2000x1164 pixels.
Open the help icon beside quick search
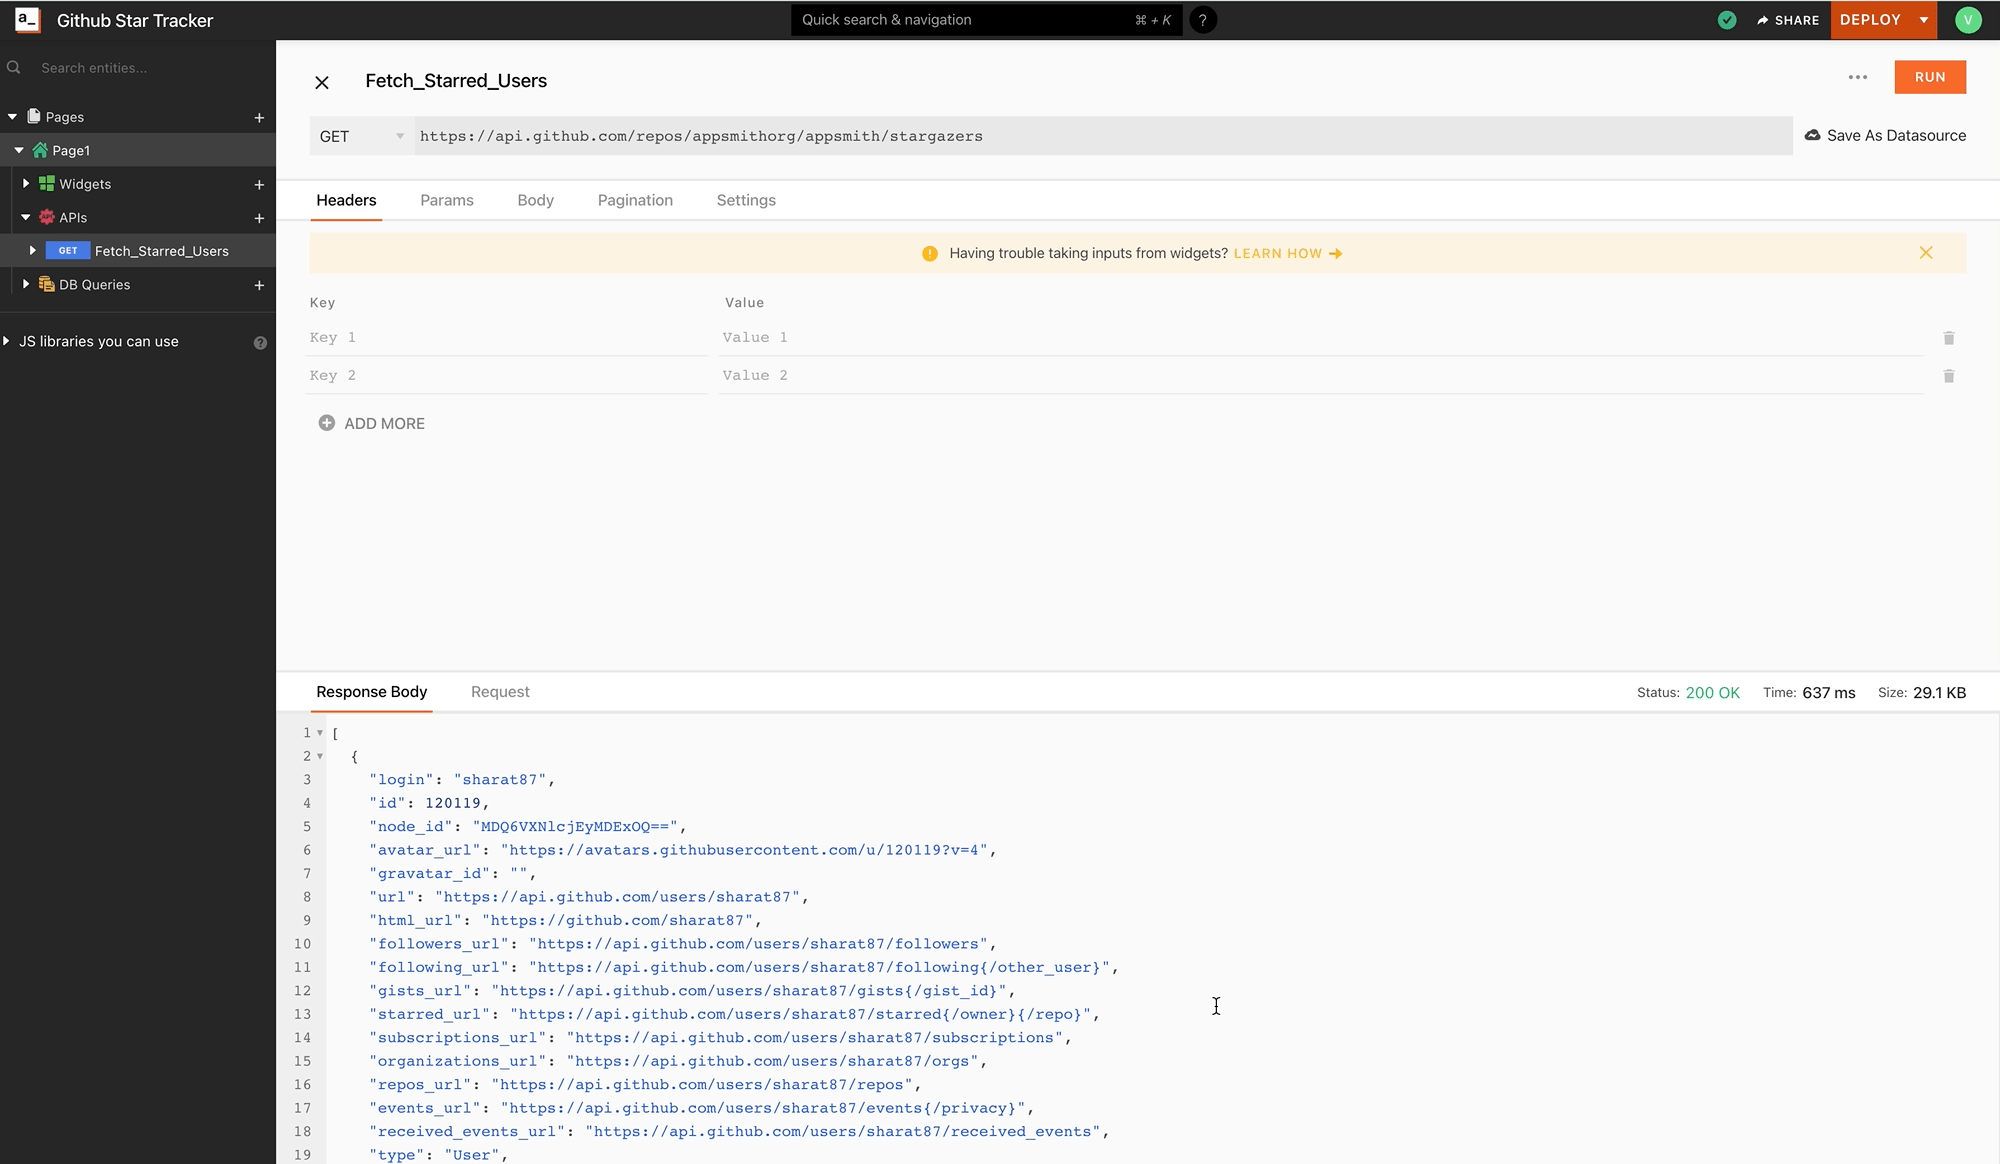(1203, 20)
